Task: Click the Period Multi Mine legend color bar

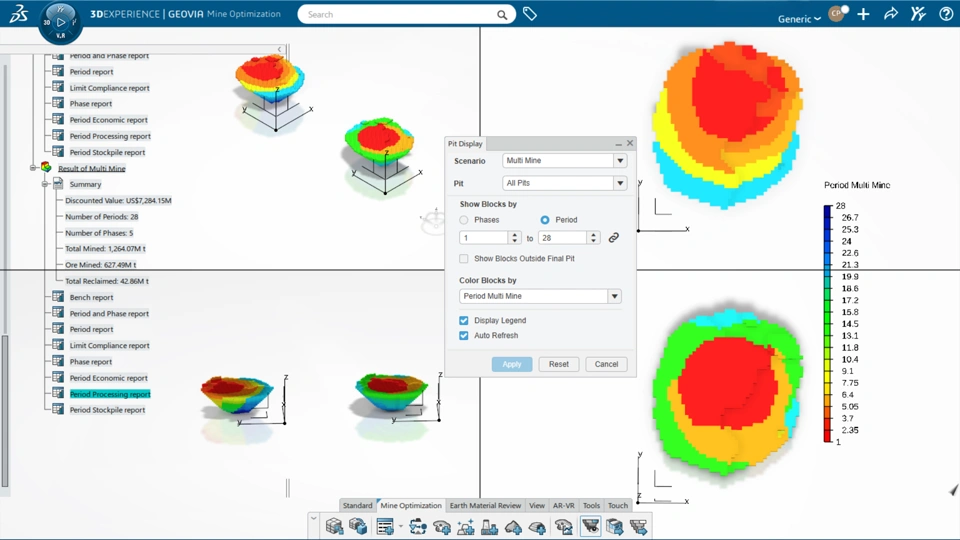Action: pos(828,323)
